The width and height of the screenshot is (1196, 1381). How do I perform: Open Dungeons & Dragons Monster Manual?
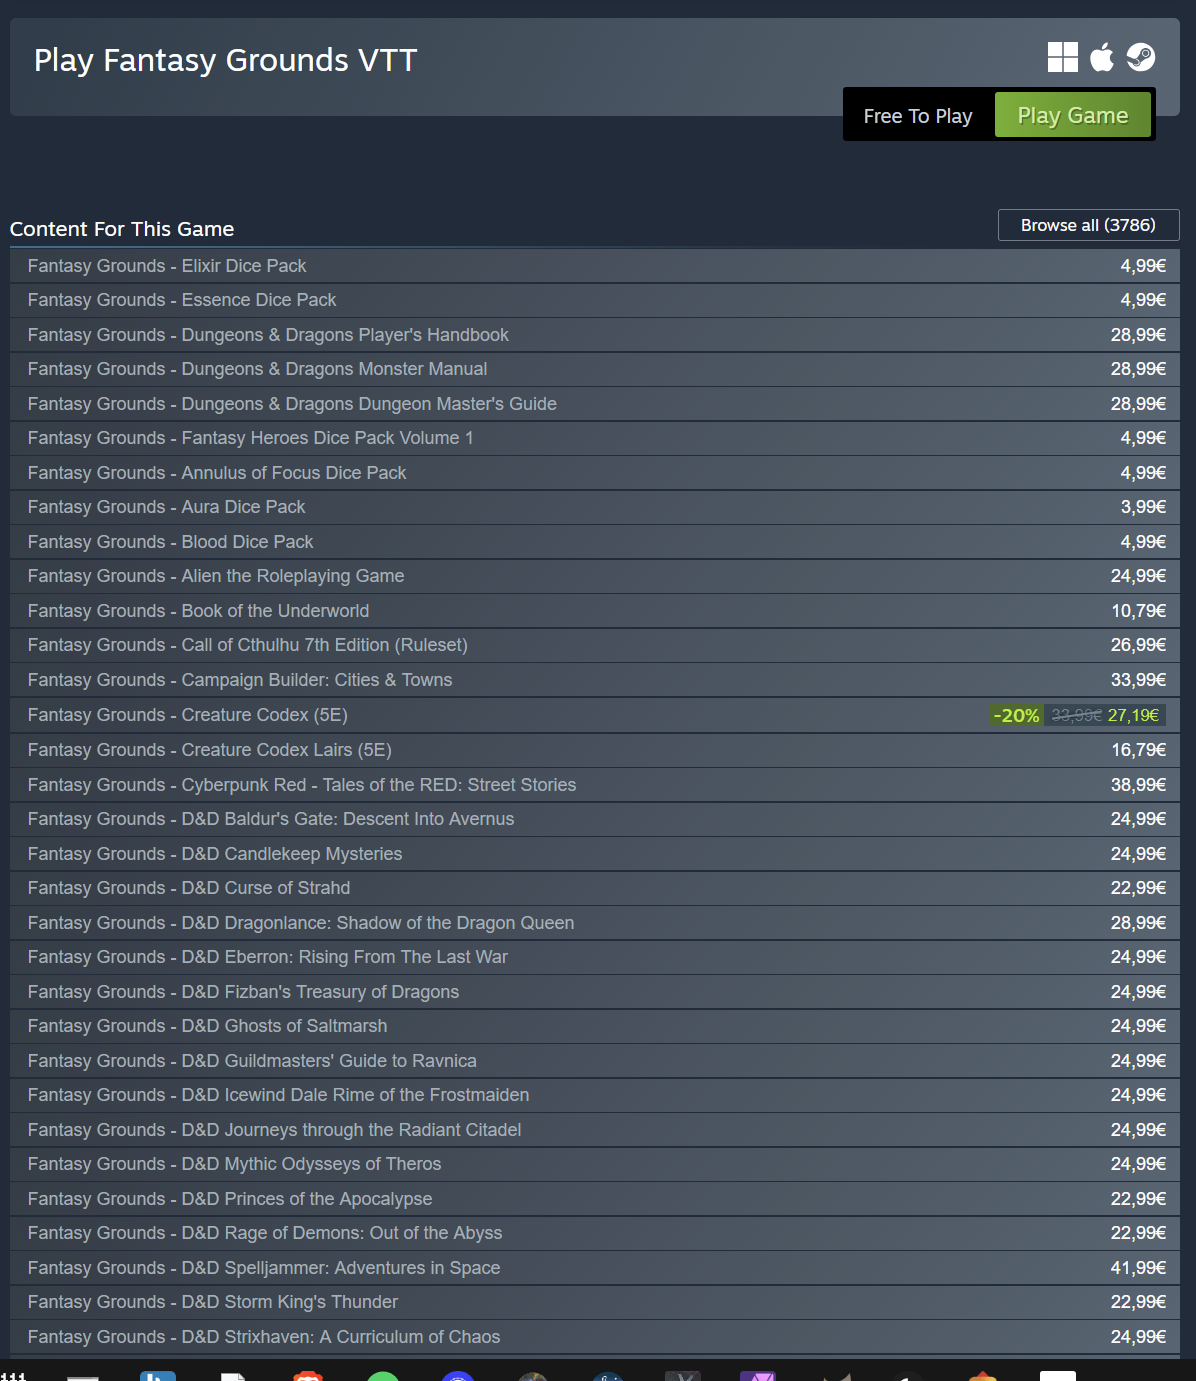point(595,369)
